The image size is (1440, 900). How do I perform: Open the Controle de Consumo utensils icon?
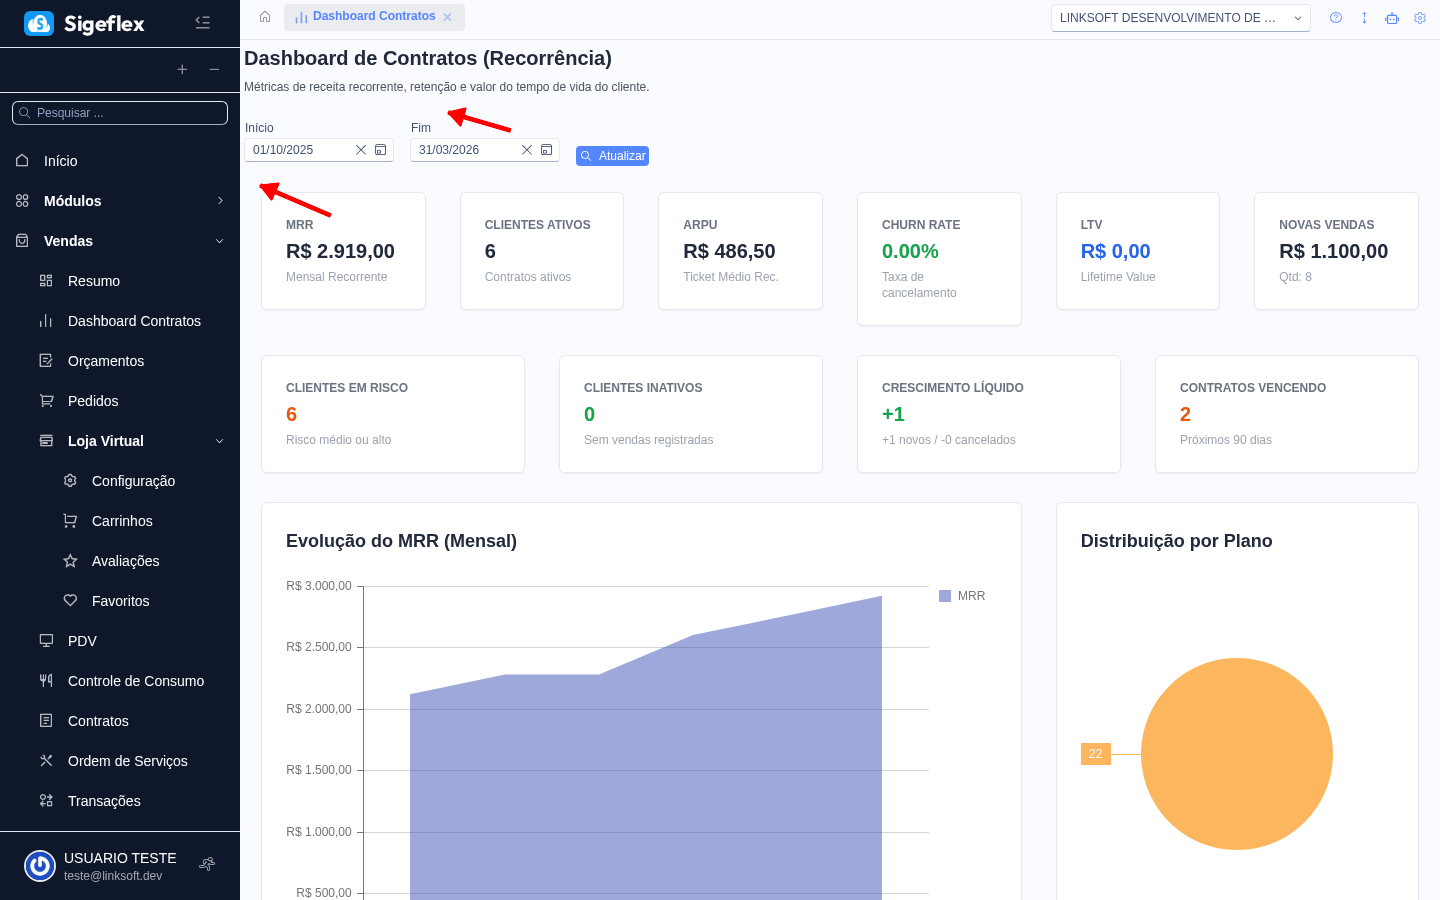point(45,680)
